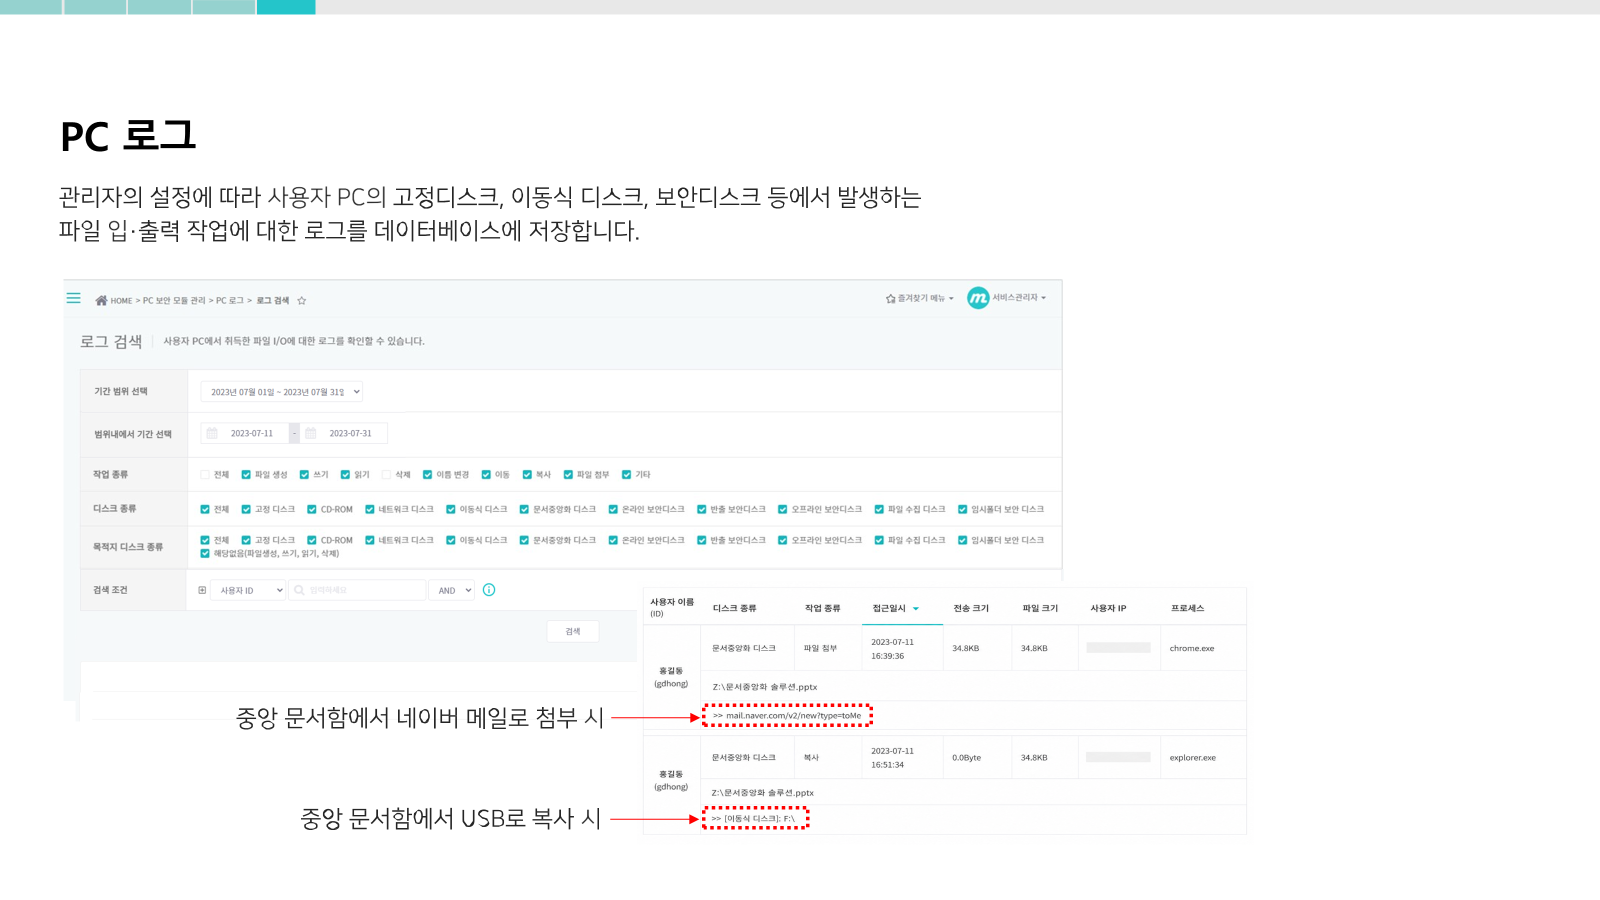Click the star icon beside 즐겨찾기 메뉴

pyautogui.click(x=890, y=298)
